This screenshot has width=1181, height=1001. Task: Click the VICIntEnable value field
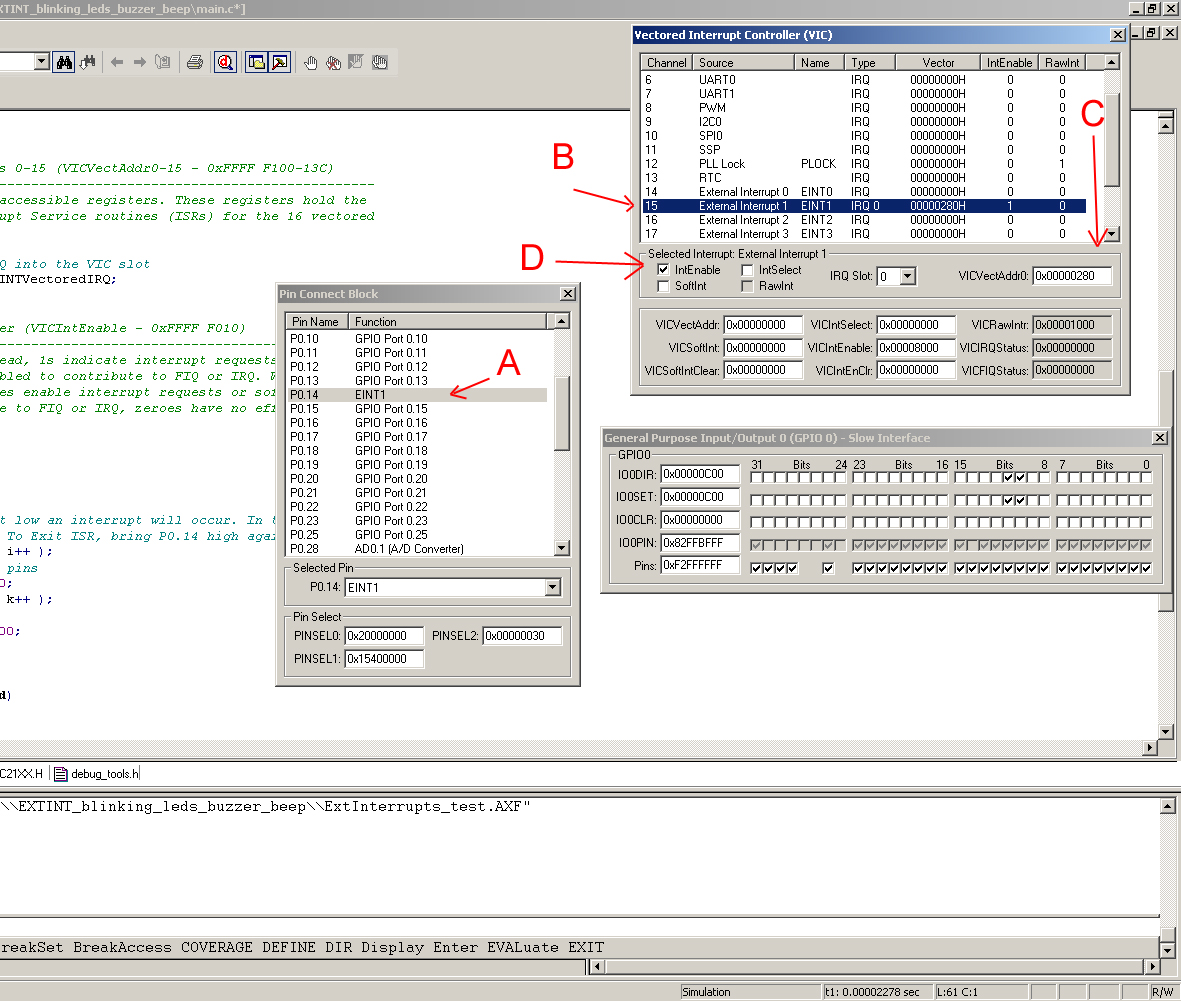tap(915, 348)
